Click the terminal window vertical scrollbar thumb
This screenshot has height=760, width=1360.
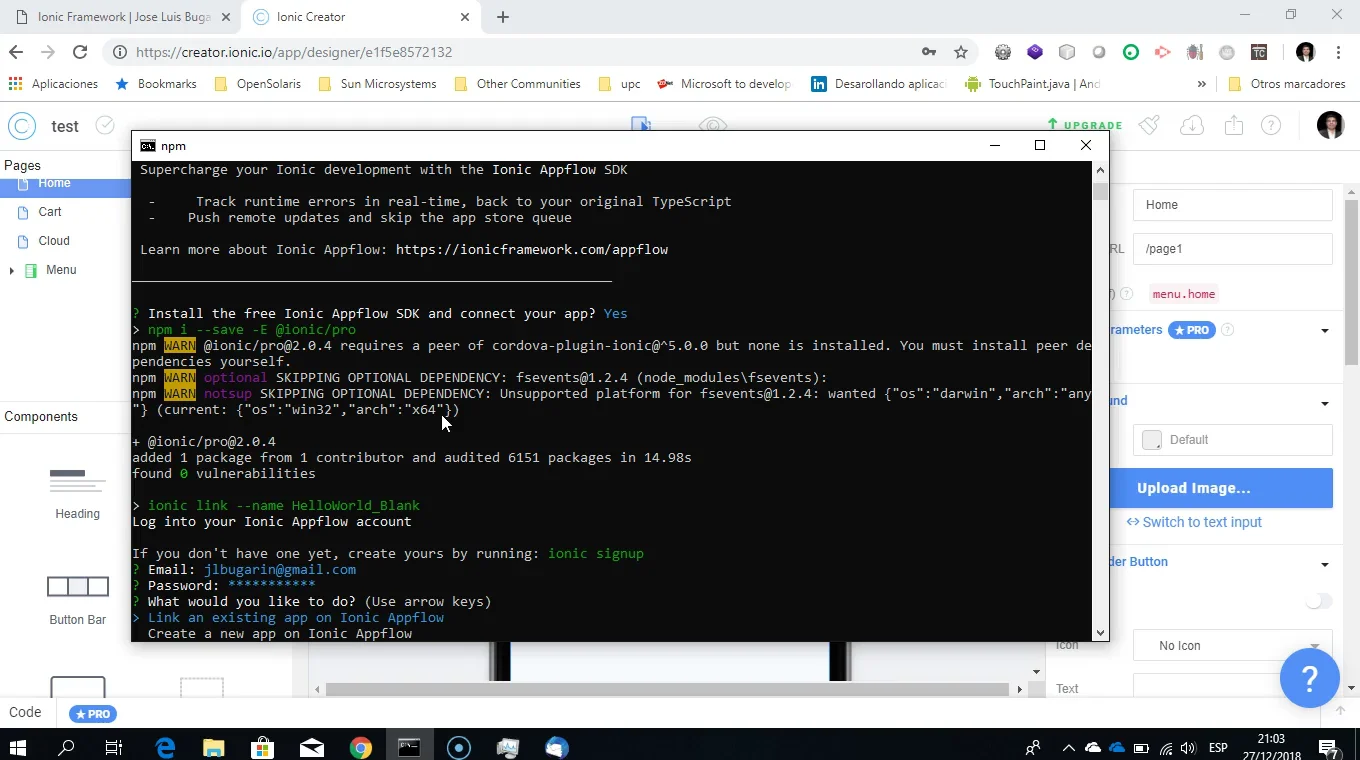pyautogui.click(x=1100, y=192)
